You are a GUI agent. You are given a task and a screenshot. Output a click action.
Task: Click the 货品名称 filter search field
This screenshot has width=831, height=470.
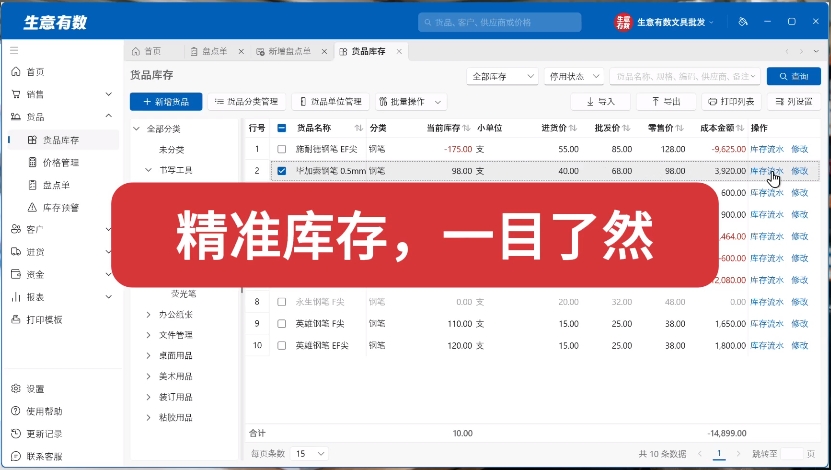pos(685,76)
